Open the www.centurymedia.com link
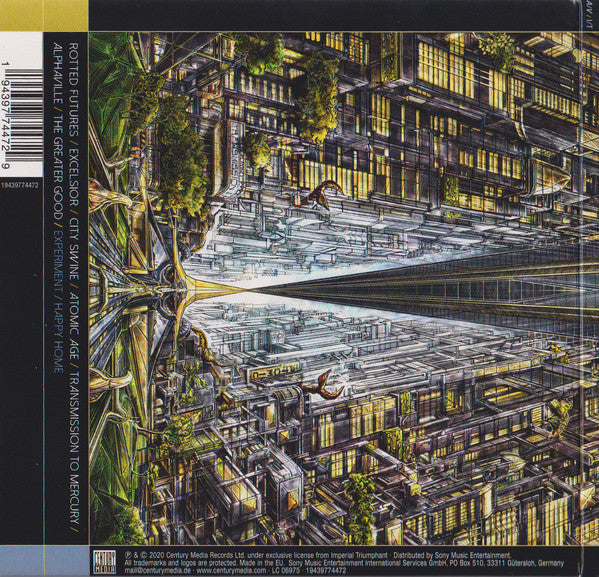599x577 pixels. pos(232,571)
